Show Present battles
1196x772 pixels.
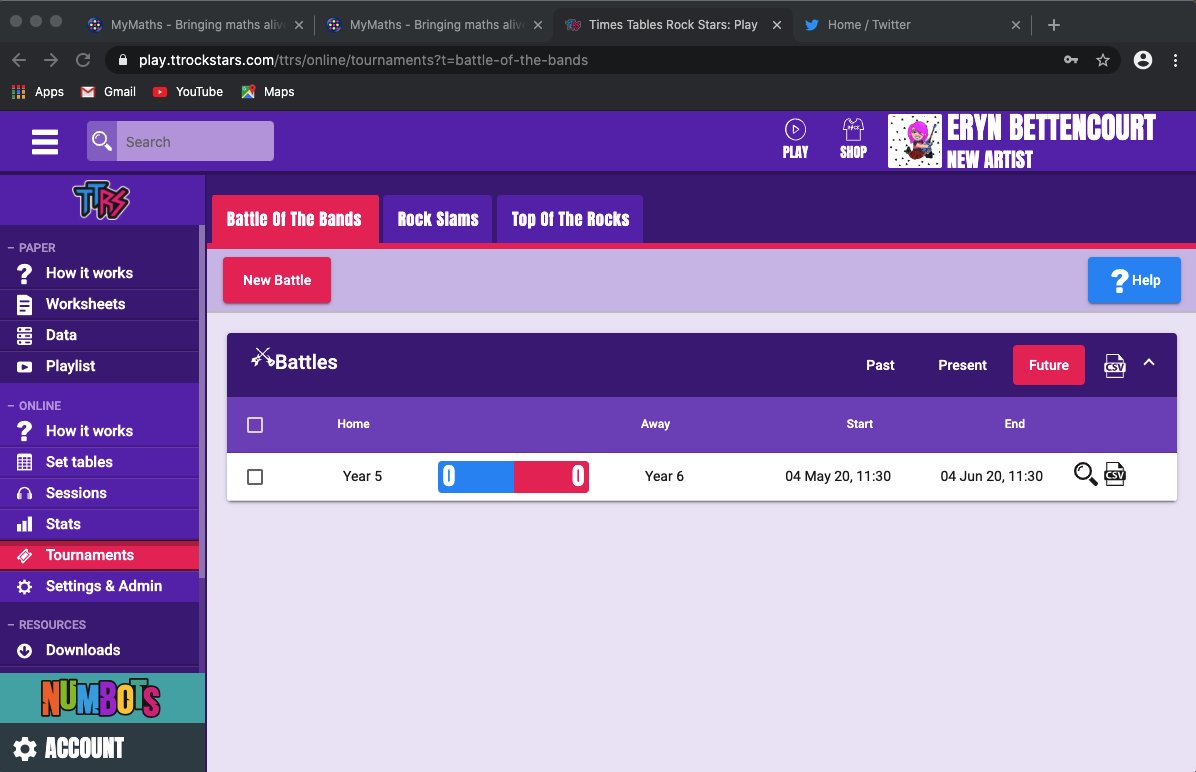coord(962,365)
